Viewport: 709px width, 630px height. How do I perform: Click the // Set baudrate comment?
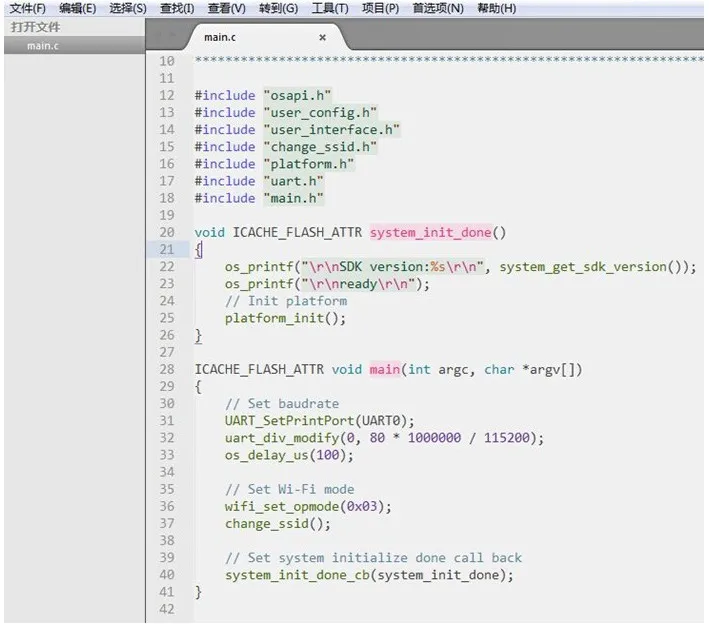point(282,404)
